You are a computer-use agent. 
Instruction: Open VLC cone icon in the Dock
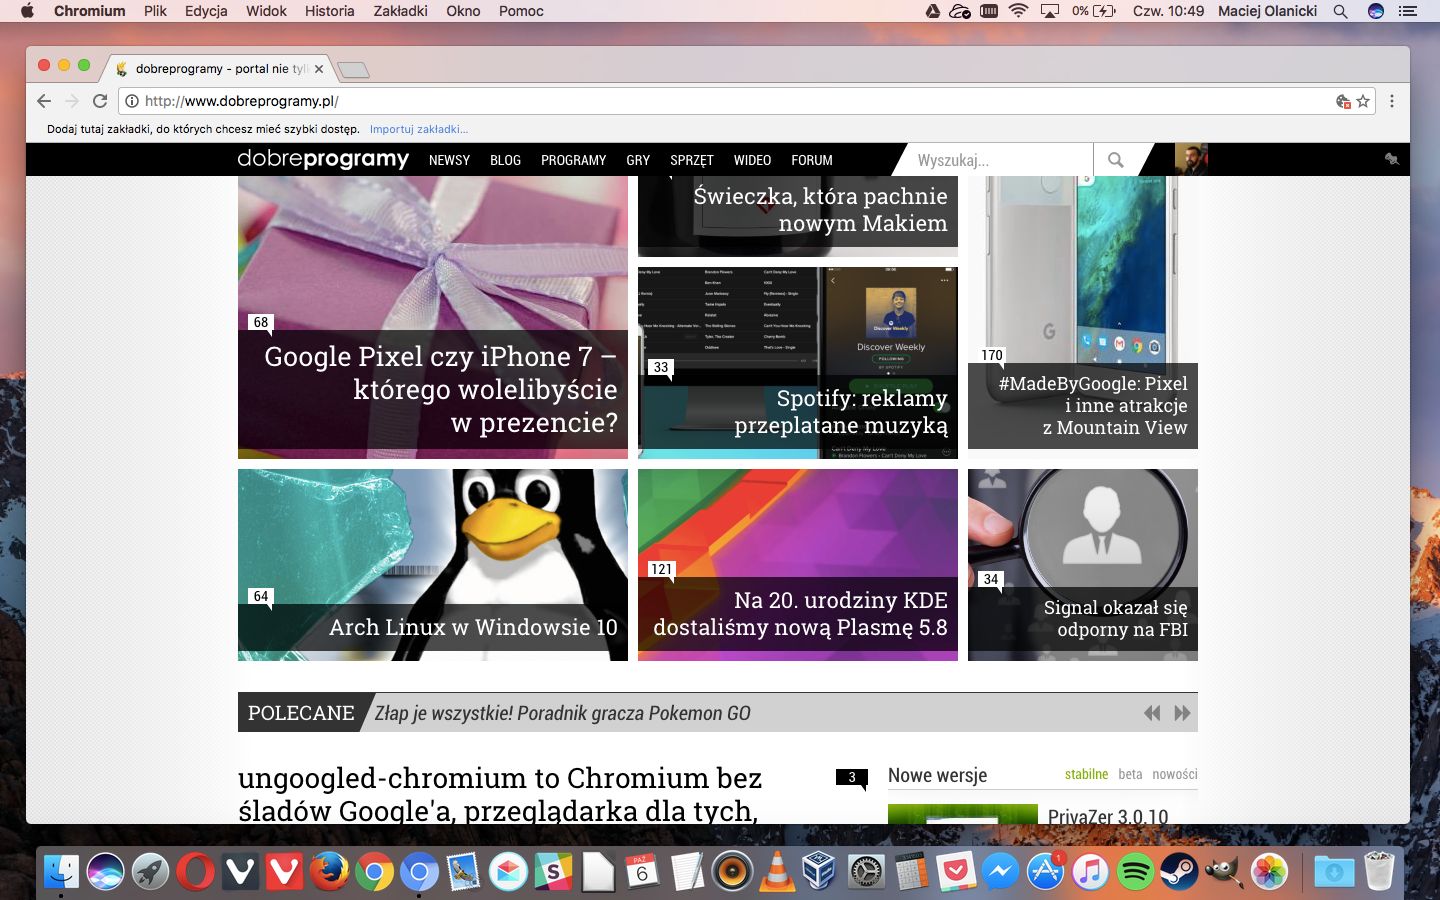click(x=777, y=872)
